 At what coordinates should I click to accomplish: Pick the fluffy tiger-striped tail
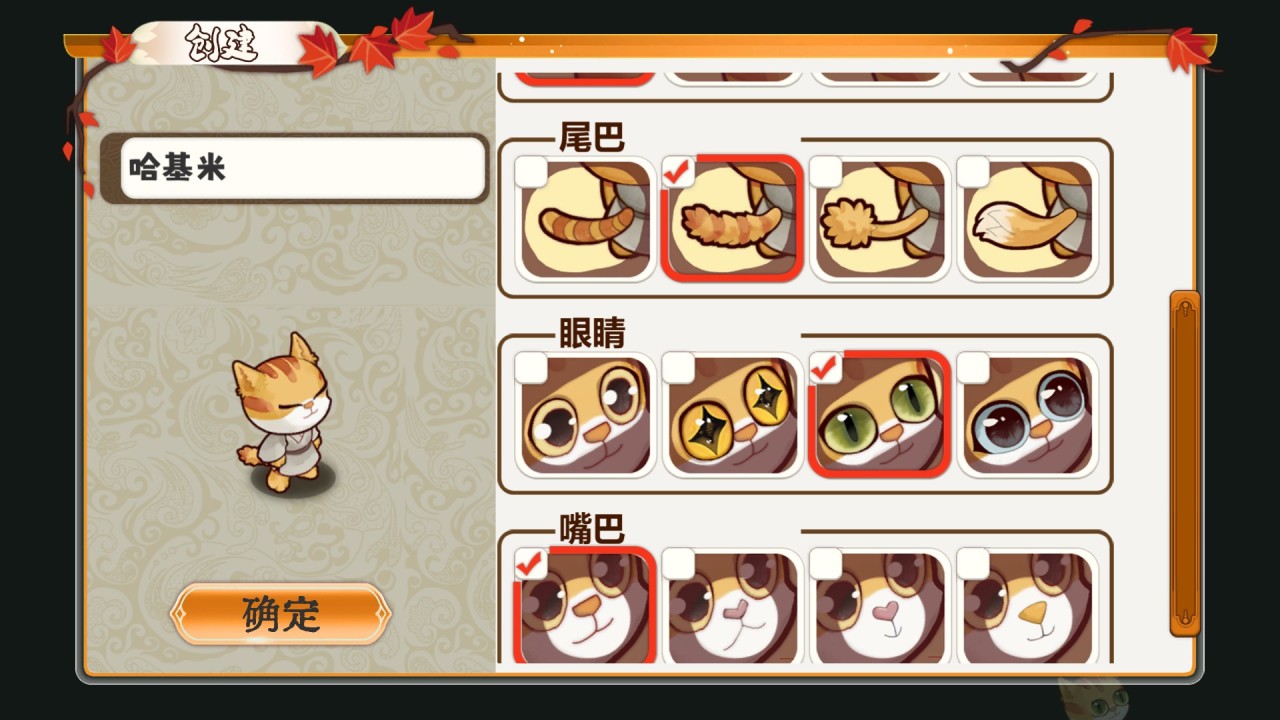coord(732,219)
